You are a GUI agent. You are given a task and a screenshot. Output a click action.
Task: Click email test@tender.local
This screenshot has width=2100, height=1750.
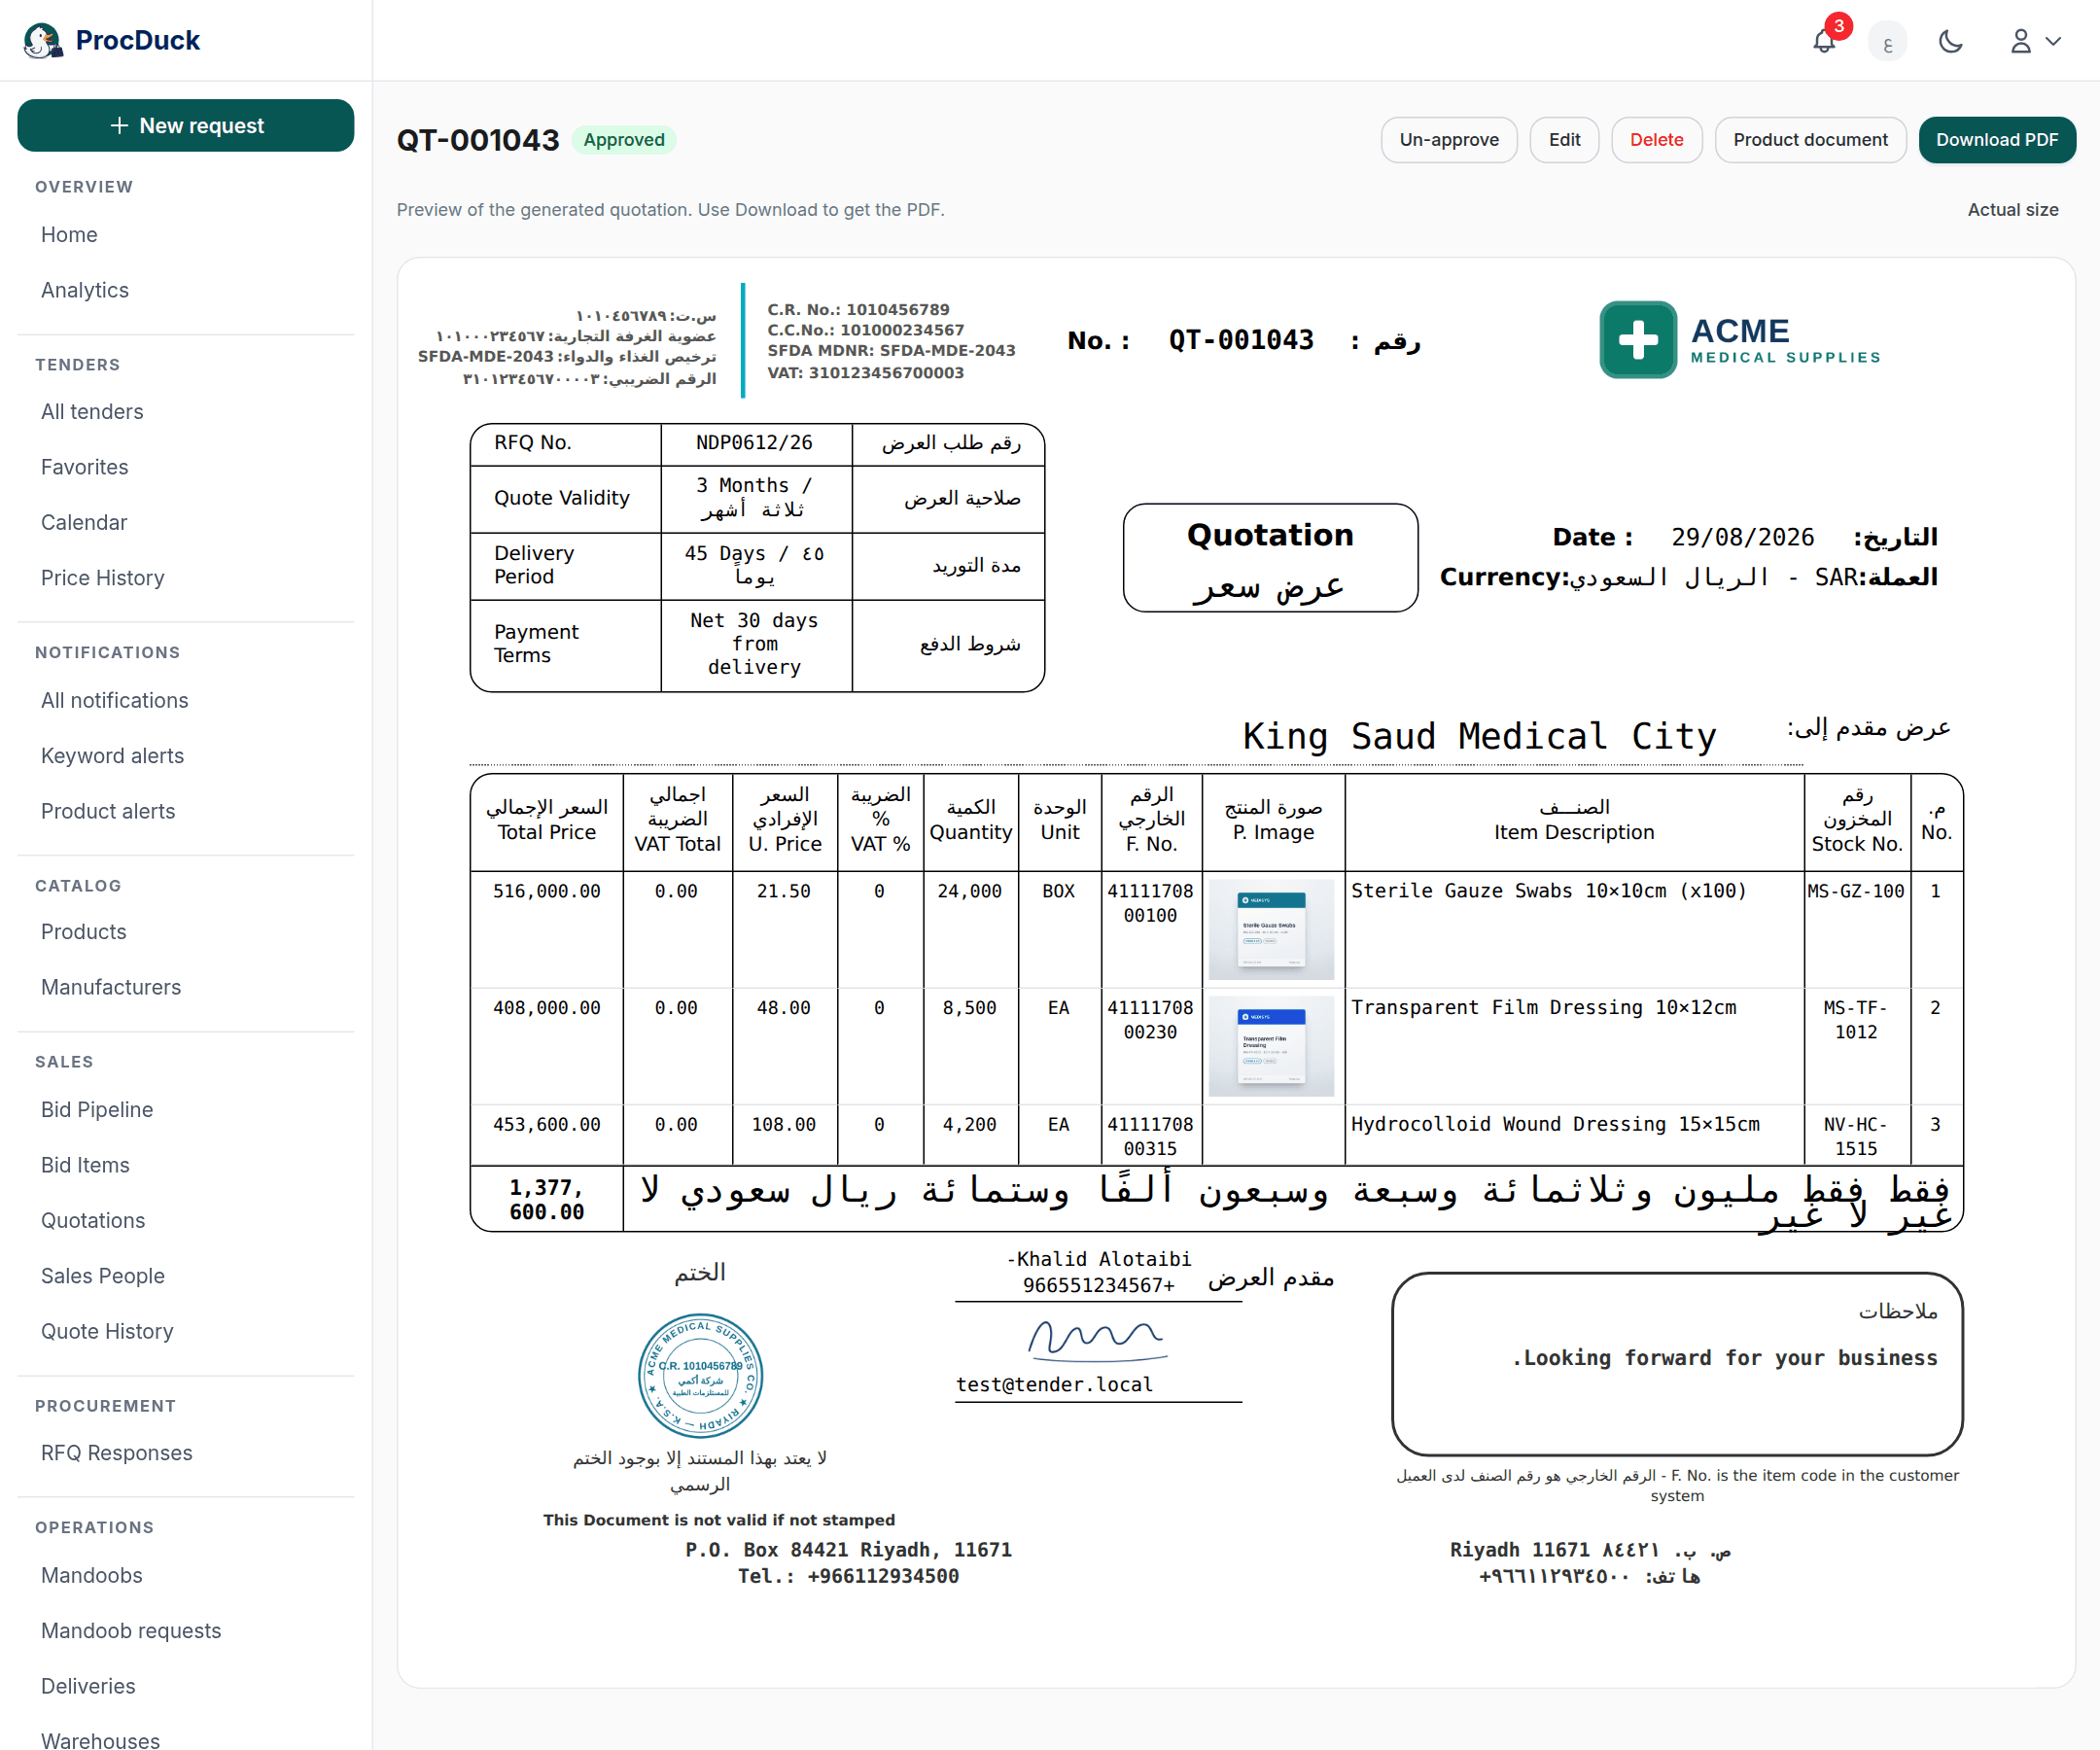point(1054,1385)
